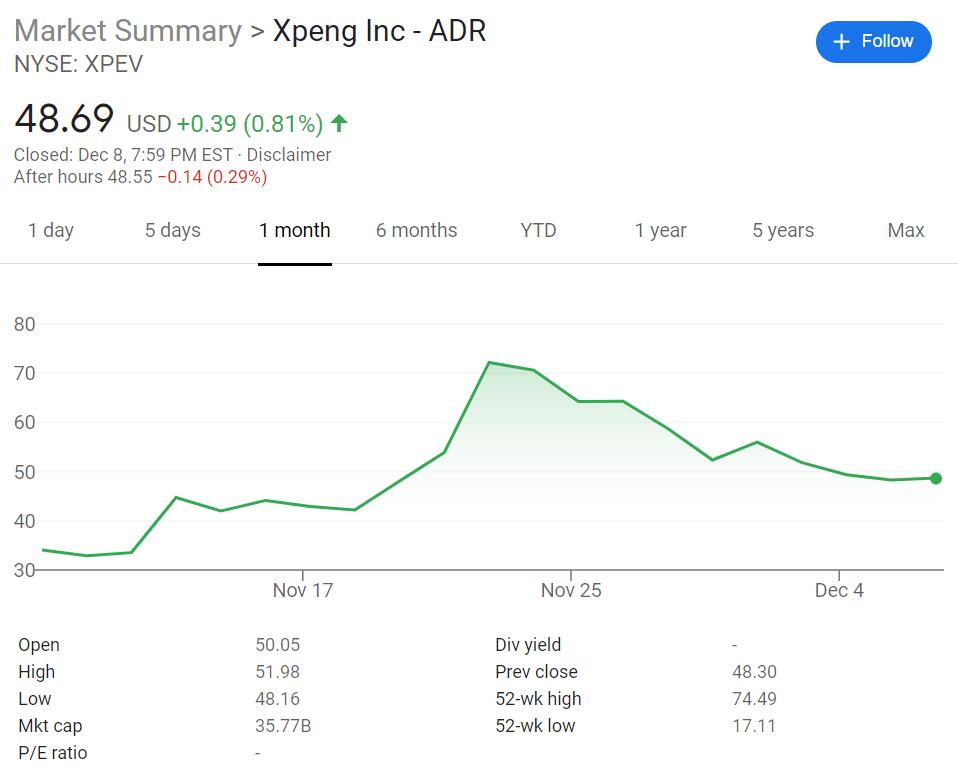Image resolution: width=958 pixels, height=770 pixels.
Task: Open the Market Summary breadcrumb link
Action: click(128, 31)
